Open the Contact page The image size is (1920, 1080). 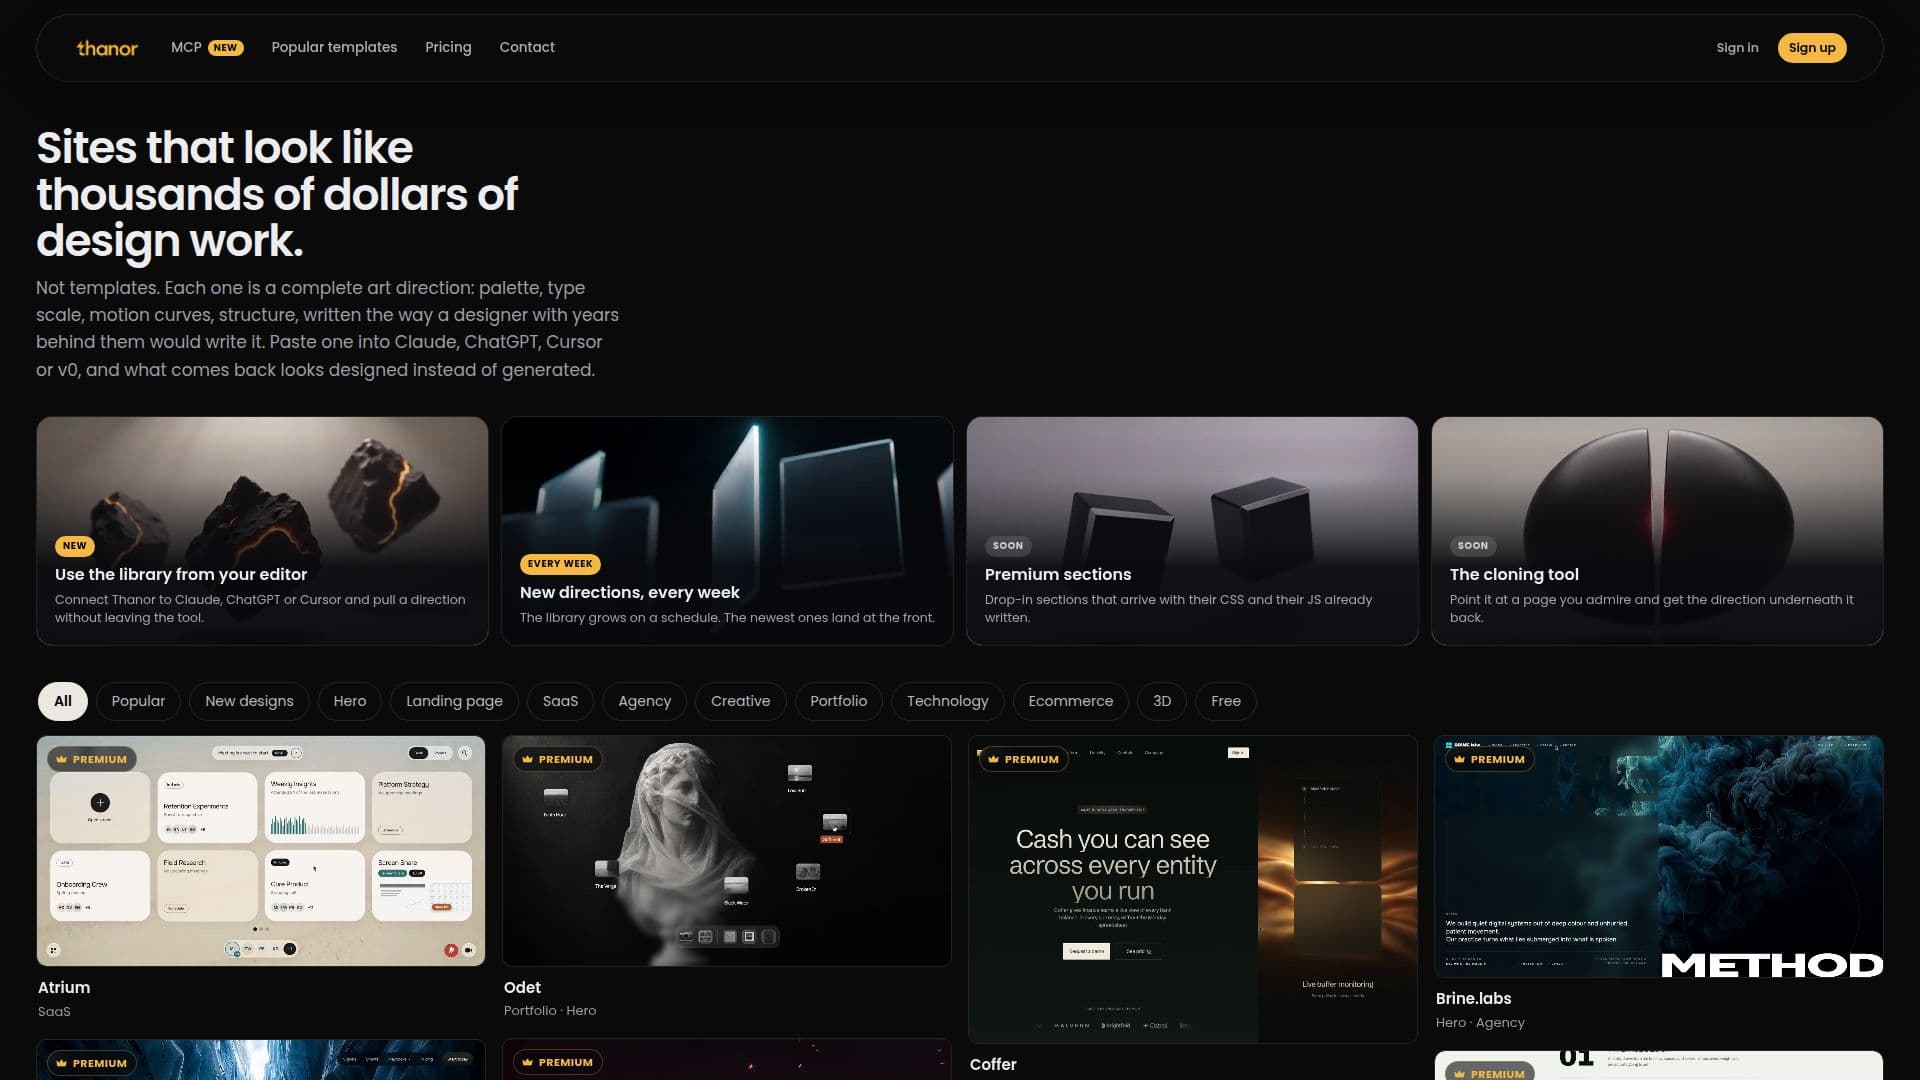coord(527,47)
